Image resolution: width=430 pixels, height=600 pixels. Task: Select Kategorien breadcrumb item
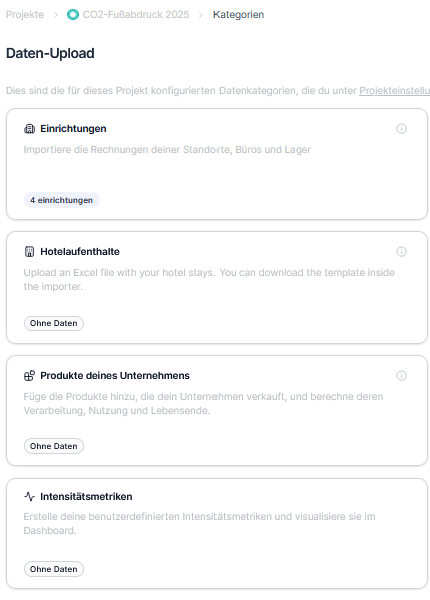point(238,15)
